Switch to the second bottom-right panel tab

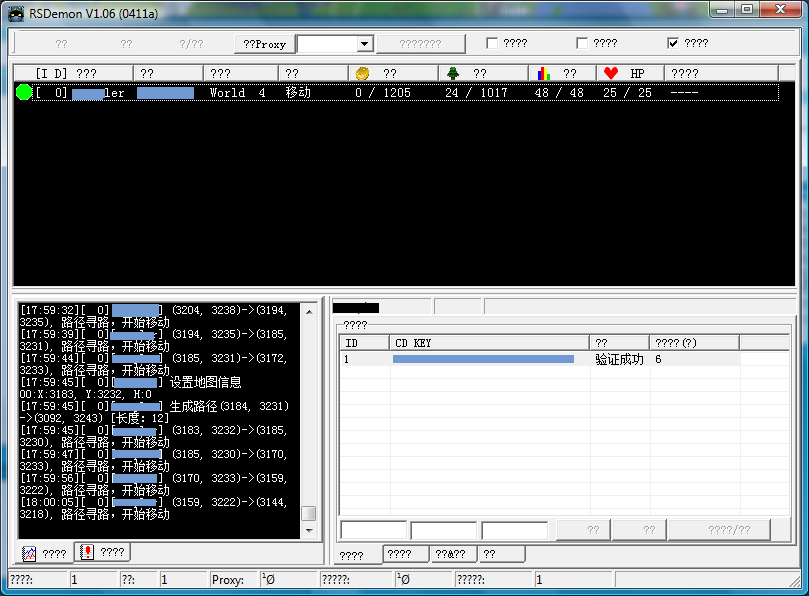[x=399, y=554]
